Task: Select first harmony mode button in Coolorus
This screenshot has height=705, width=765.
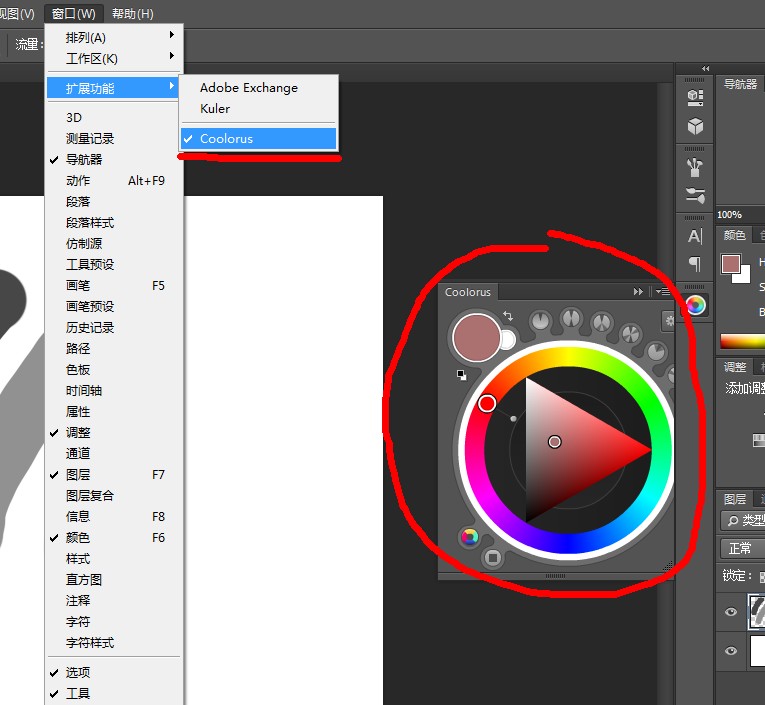Action: pos(540,321)
